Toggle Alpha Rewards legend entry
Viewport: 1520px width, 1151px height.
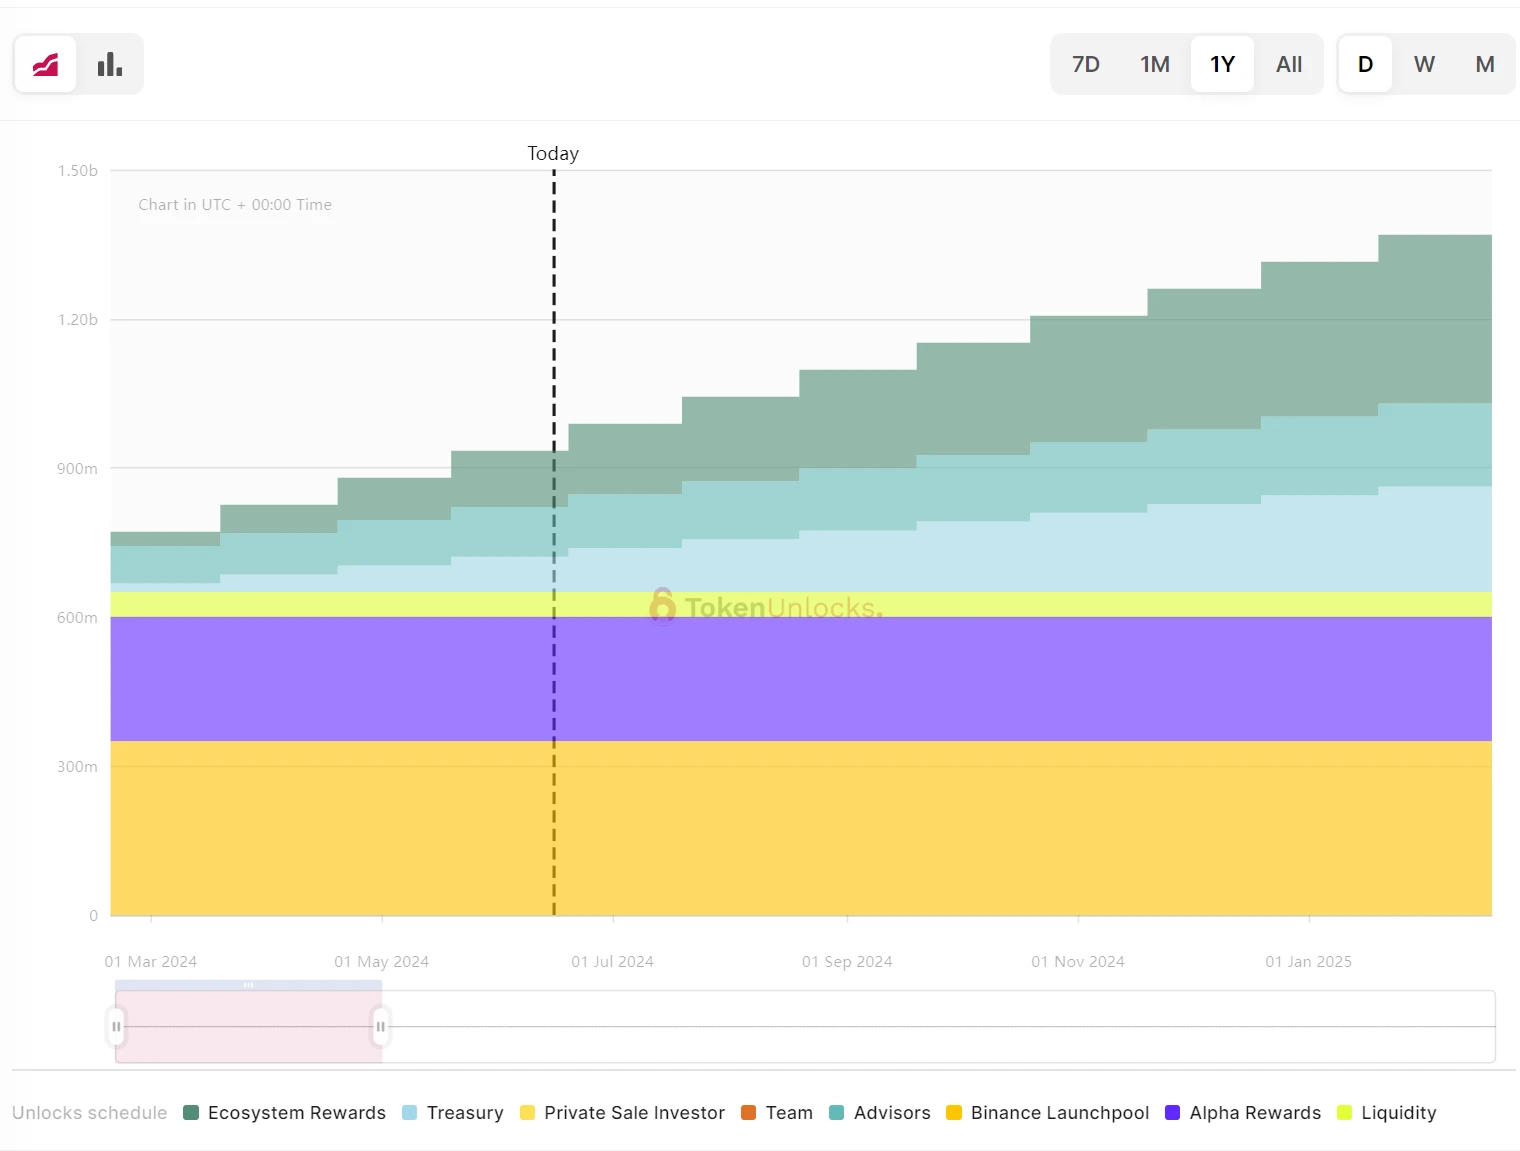click(x=1243, y=1113)
